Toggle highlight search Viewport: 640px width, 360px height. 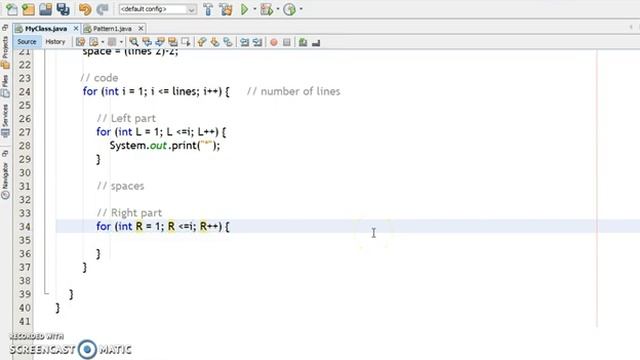click(173, 42)
